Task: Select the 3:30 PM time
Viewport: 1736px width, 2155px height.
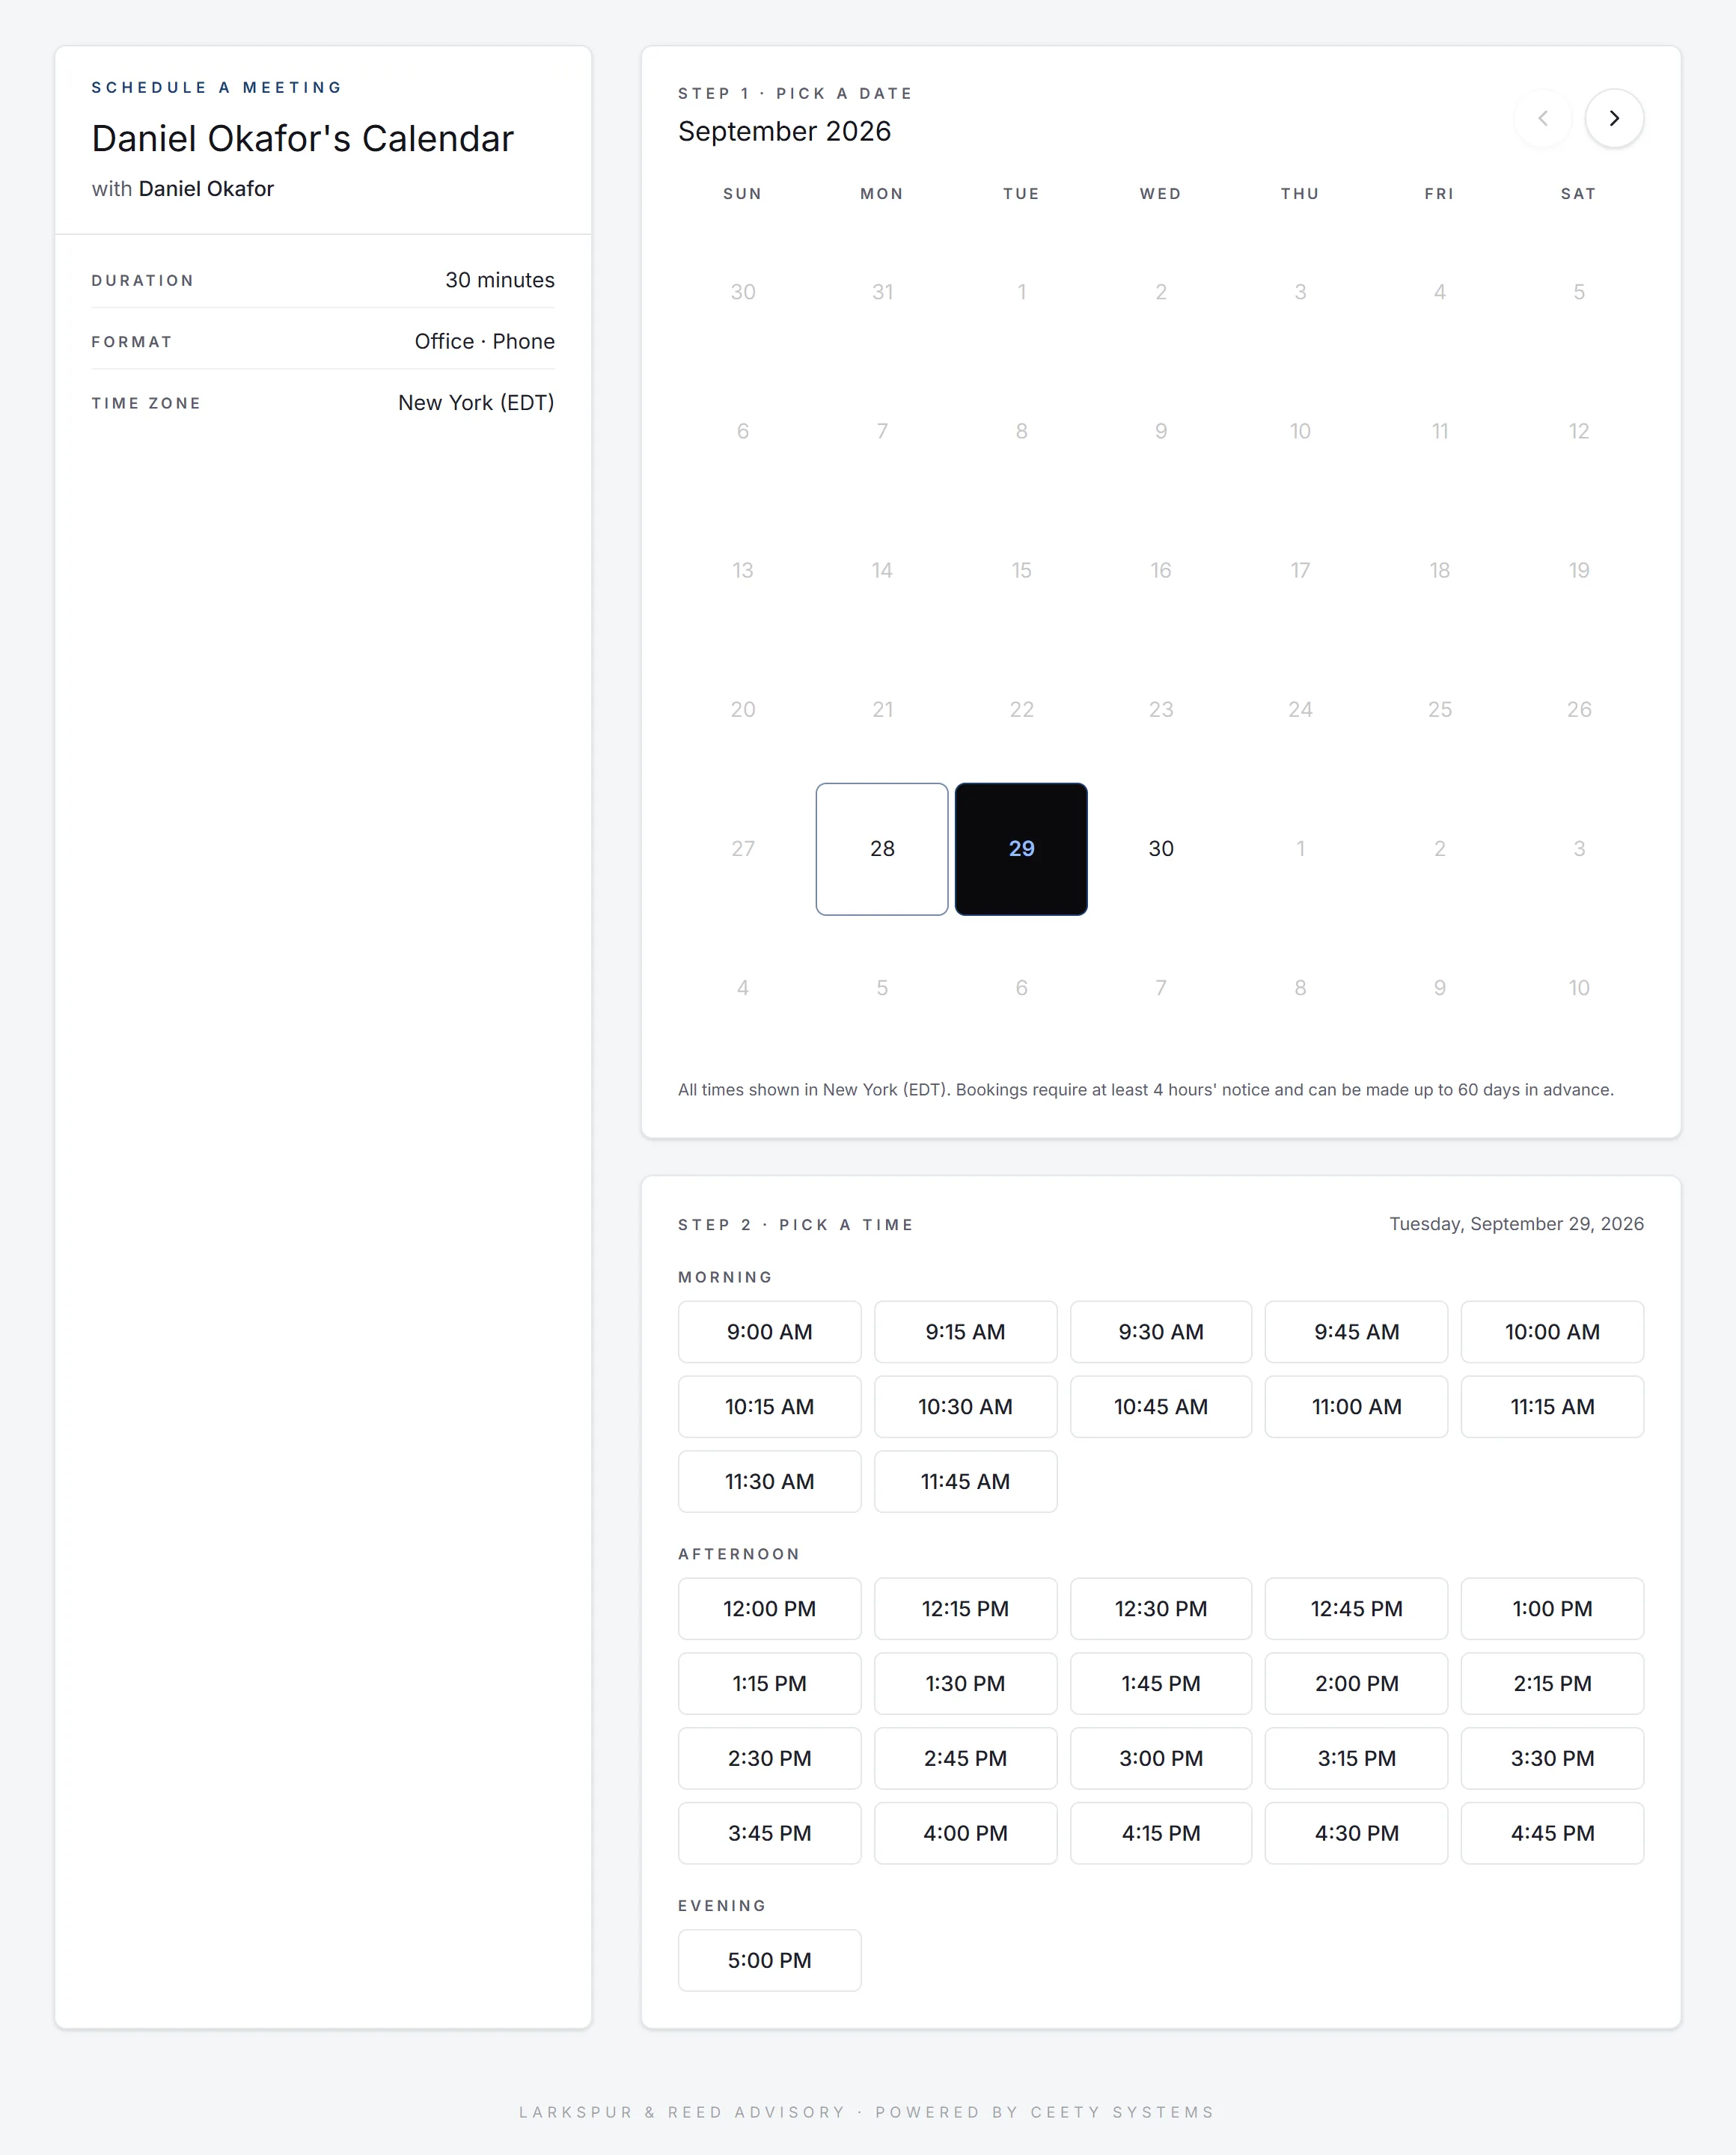Action: pyautogui.click(x=1552, y=1759)
